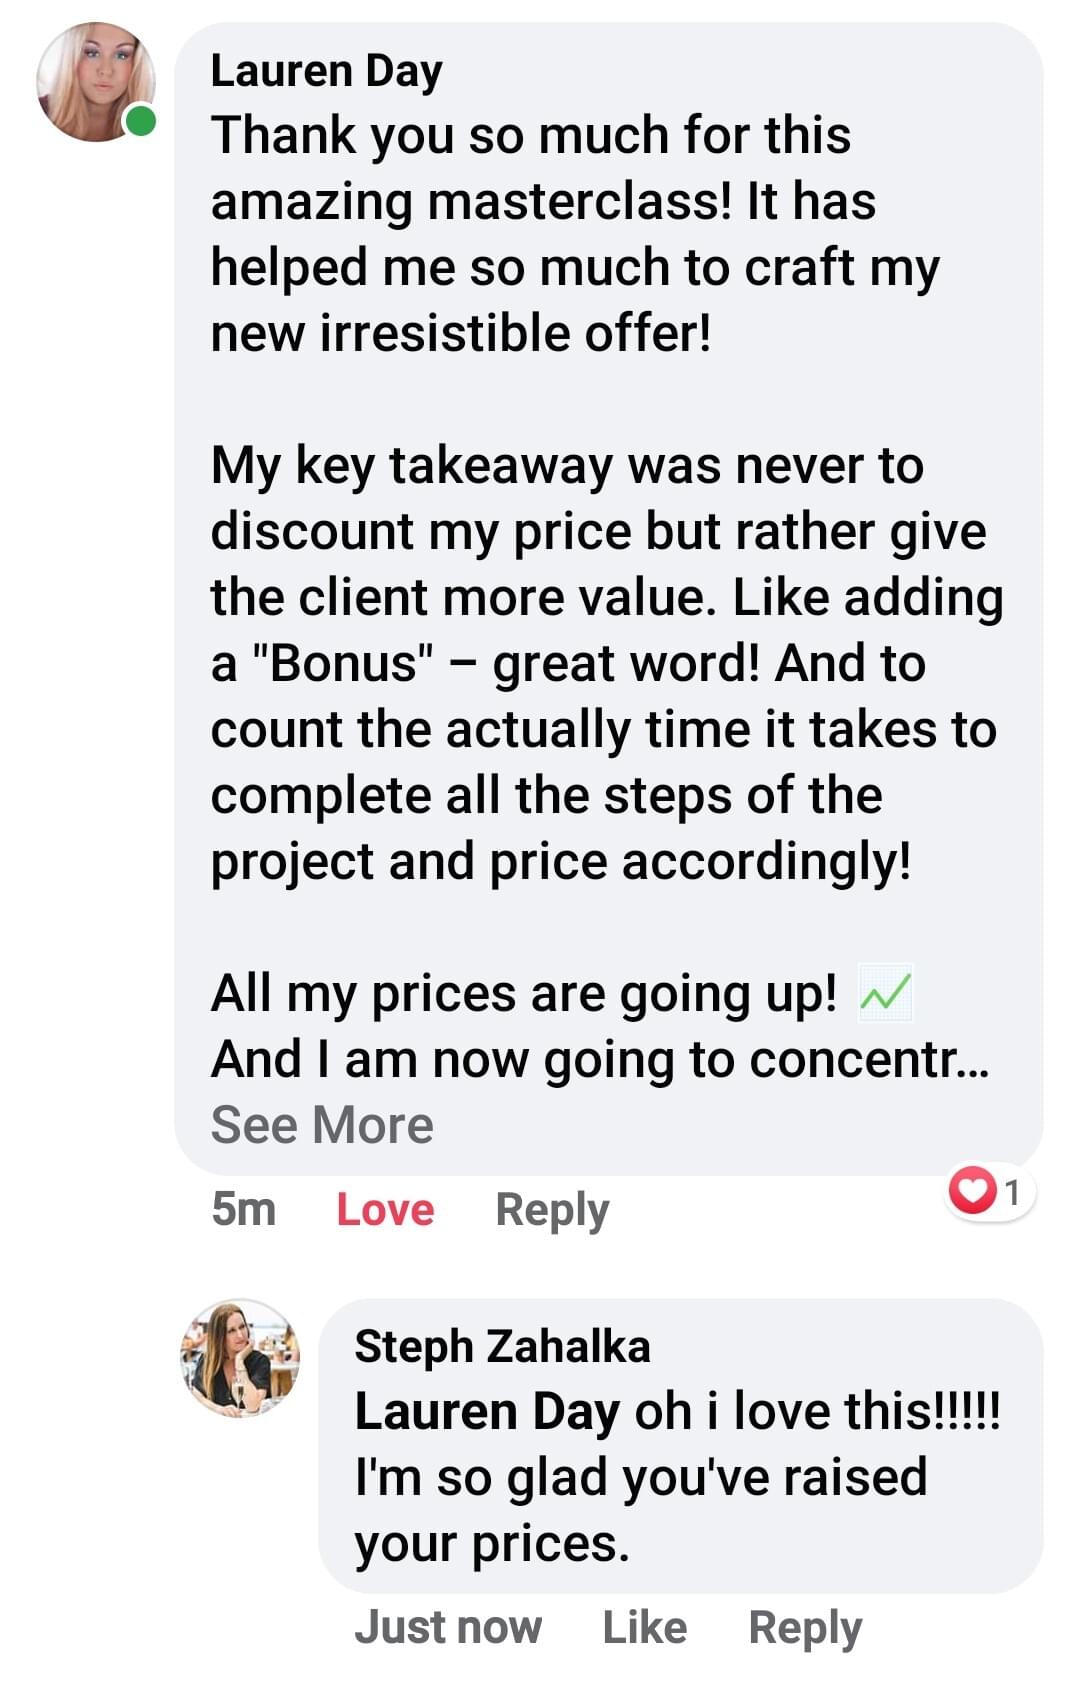
Task: Click the Lauren Day mention in Steph's reply
Action: (487, 1412)
